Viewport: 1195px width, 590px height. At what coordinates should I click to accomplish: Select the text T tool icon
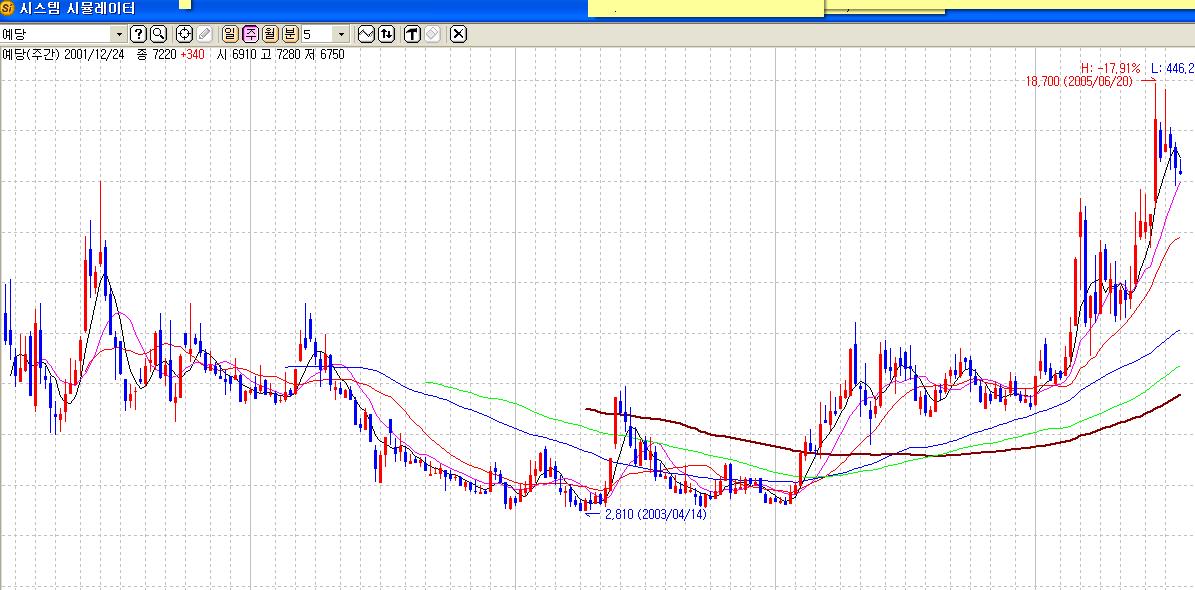[x=412, y=34]
